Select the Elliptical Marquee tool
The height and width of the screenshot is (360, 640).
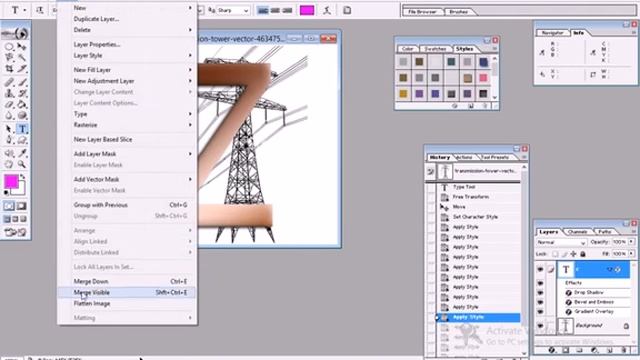pyautogui.click(x=9, y=47)
